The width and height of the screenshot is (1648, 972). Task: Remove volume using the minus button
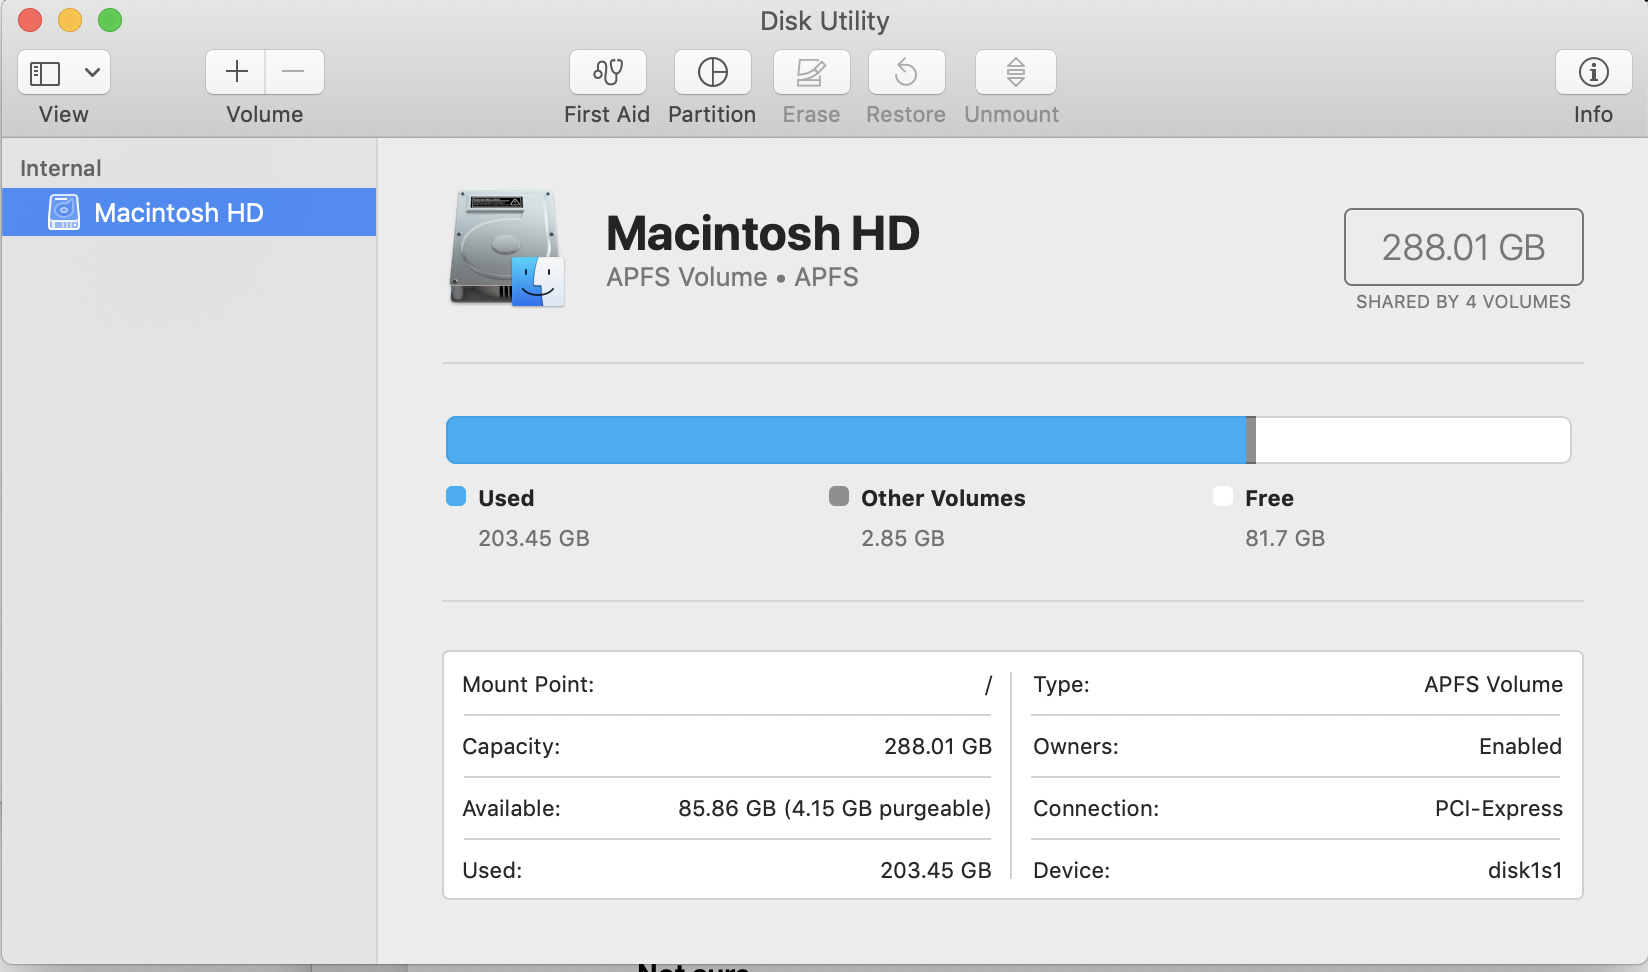pyautogui.click(x=294, y=72)
